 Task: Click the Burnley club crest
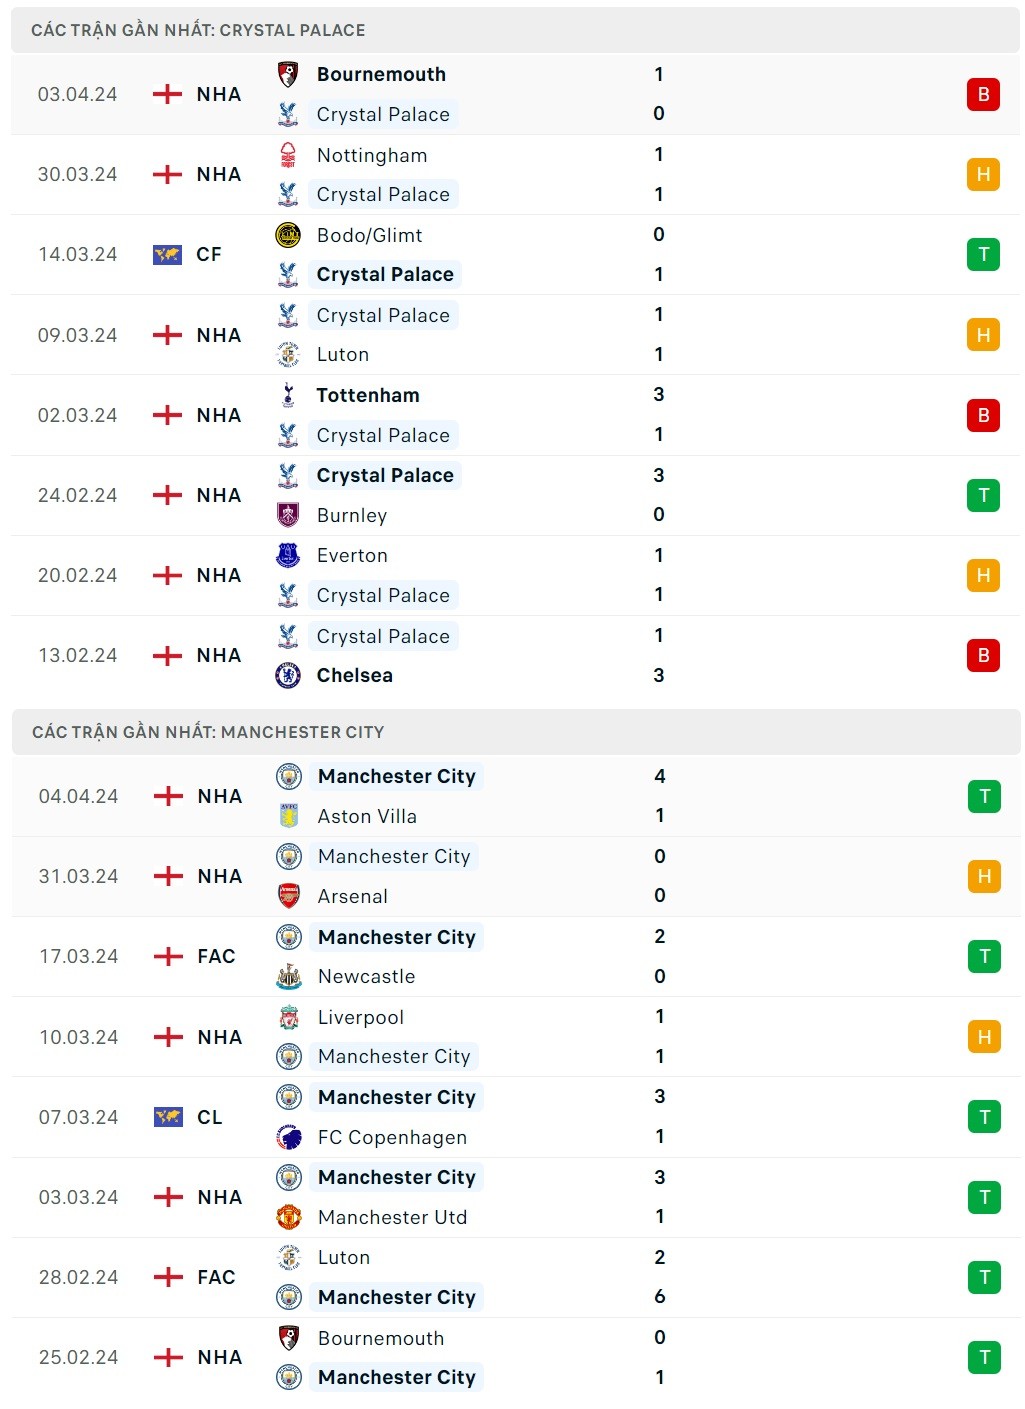coord(288,515)
